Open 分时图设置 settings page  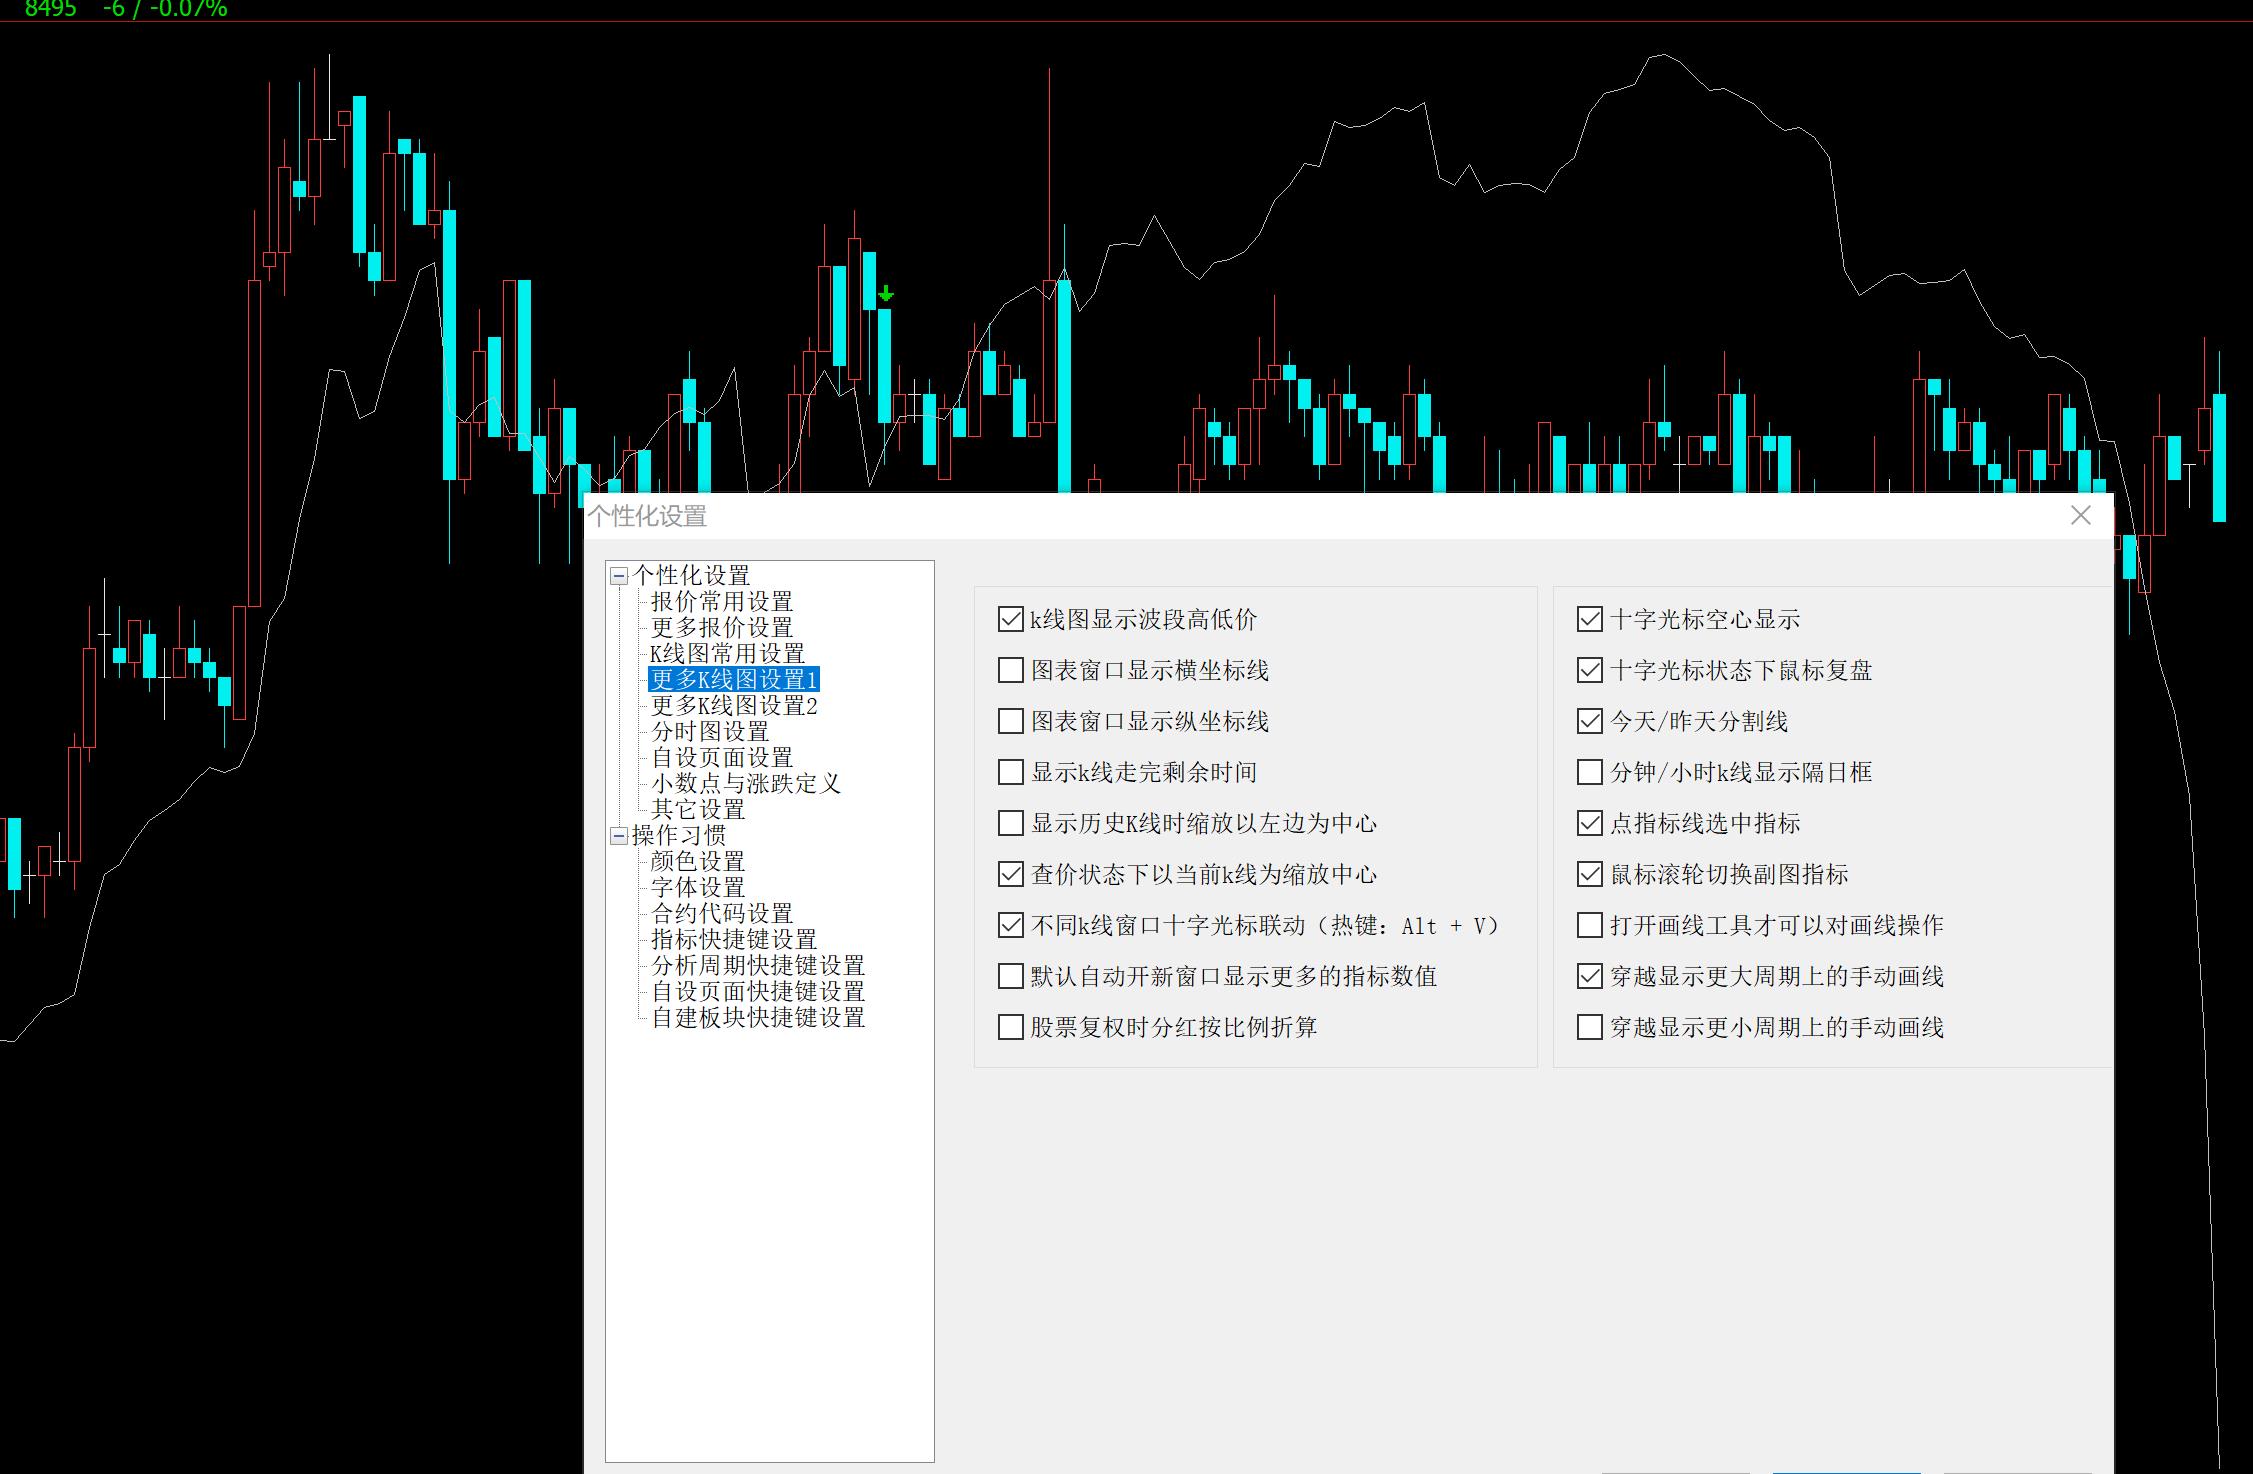710,732
